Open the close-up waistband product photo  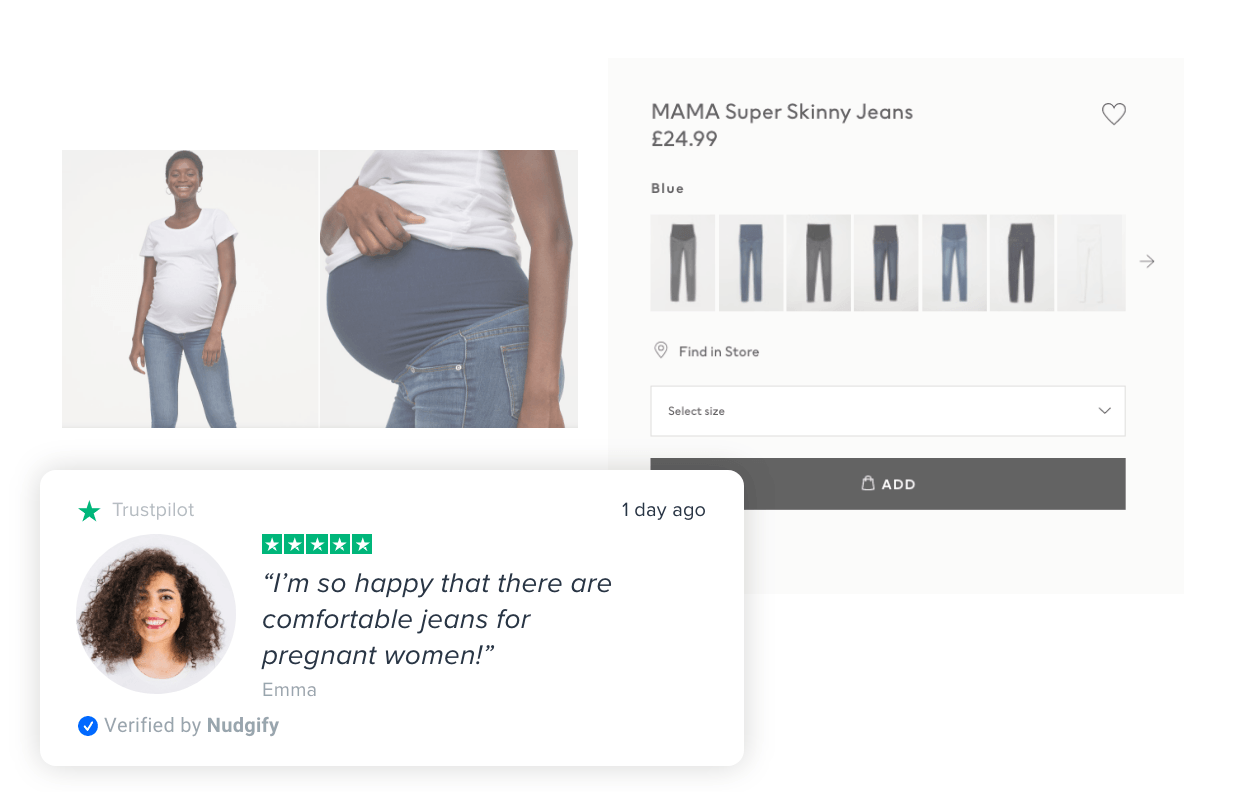pos(448,289)
